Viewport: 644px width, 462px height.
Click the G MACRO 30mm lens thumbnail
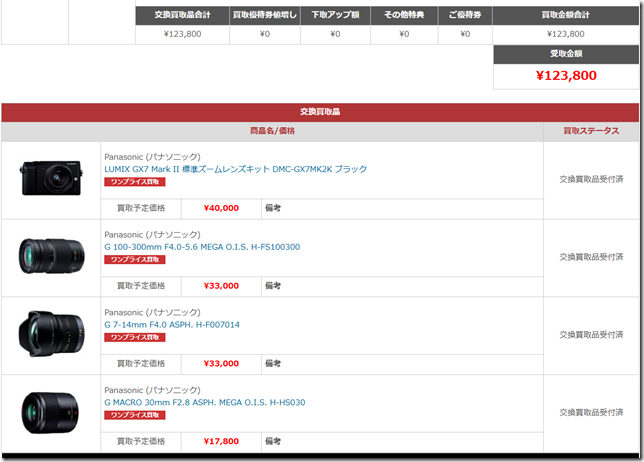click(x=50, y=412)
